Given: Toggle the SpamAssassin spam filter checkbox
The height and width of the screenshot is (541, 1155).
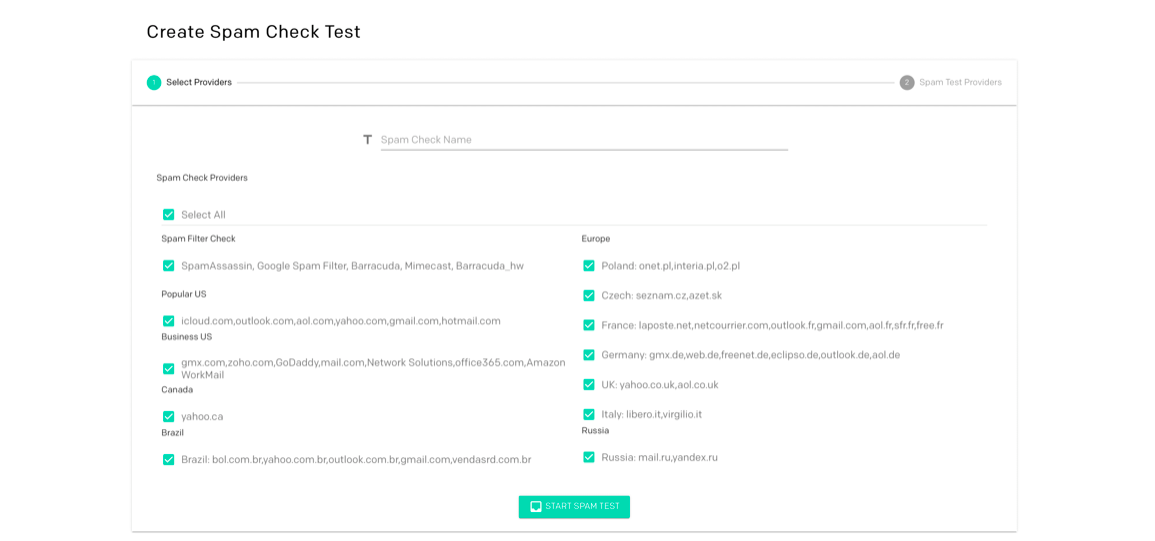Looking at the screenshot, I should (x=169, y=266).
